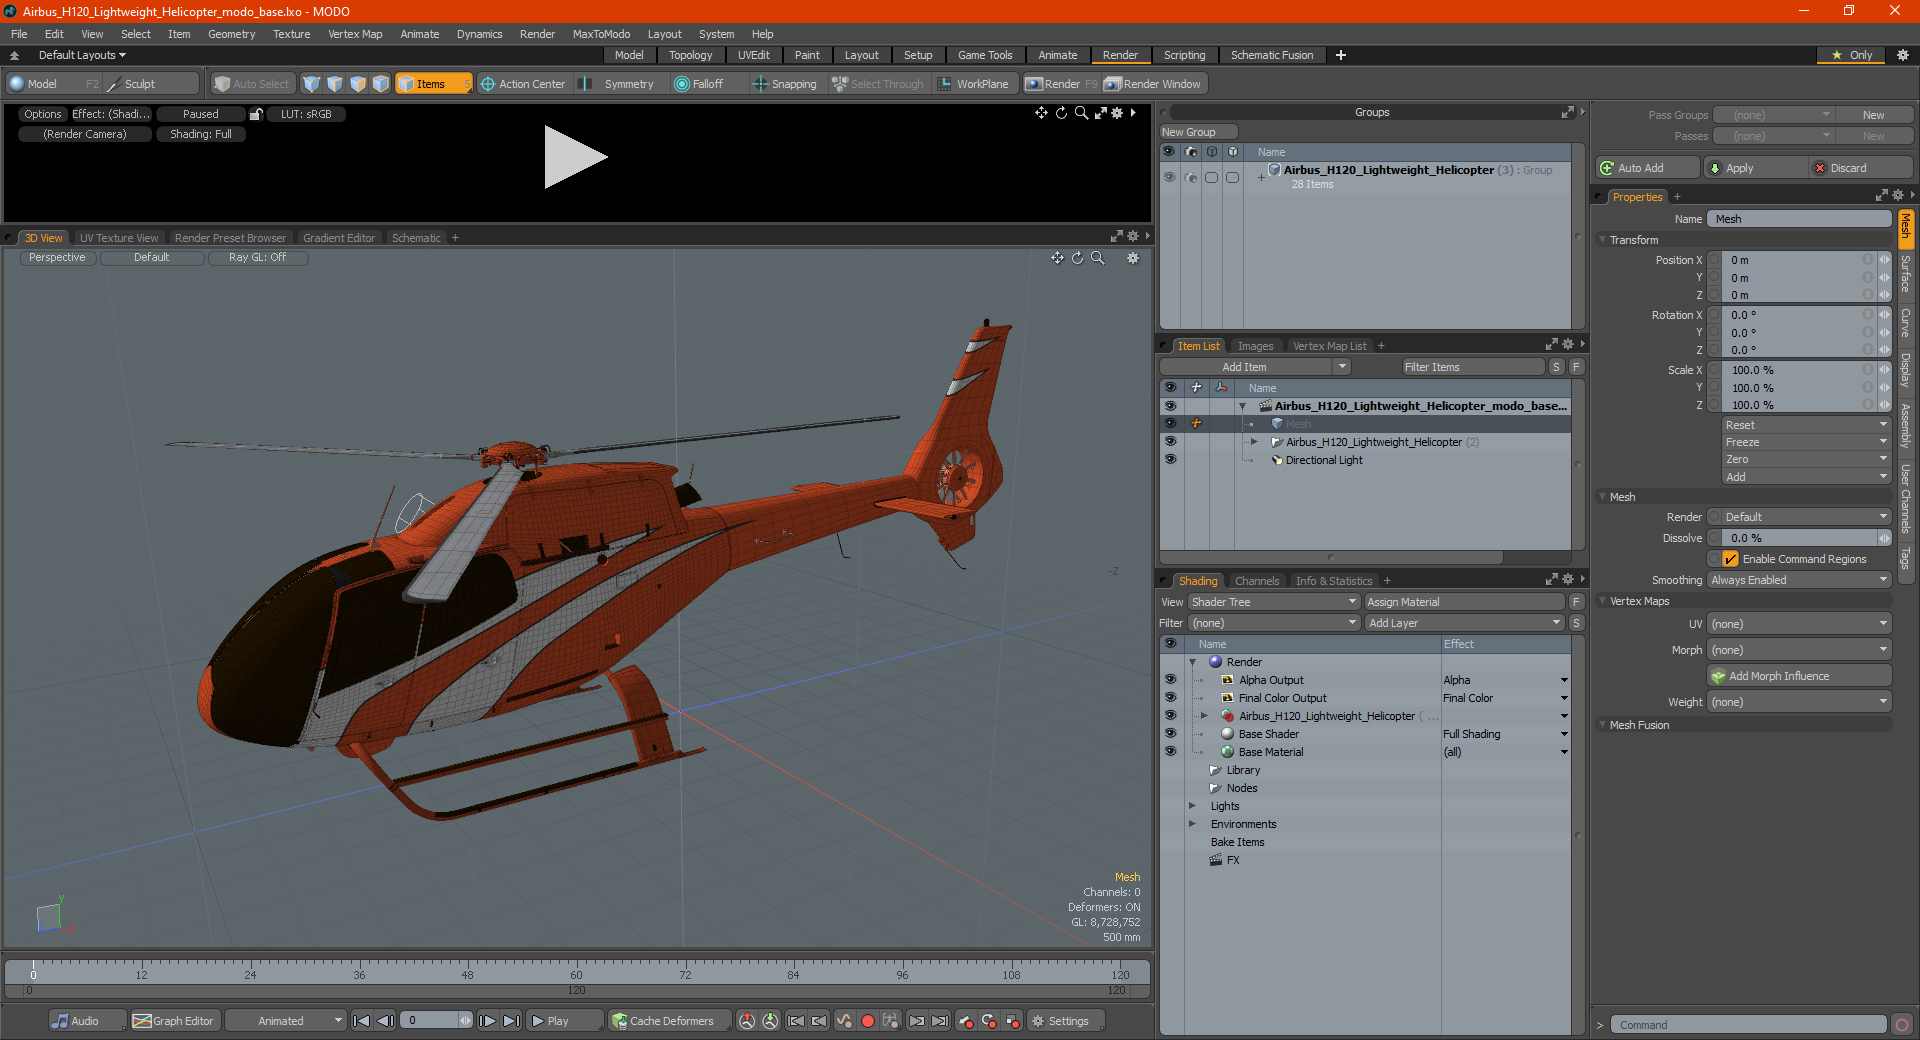Open Snapping settings
This screenshot has width=1920, height=1040.
(785, 84)
